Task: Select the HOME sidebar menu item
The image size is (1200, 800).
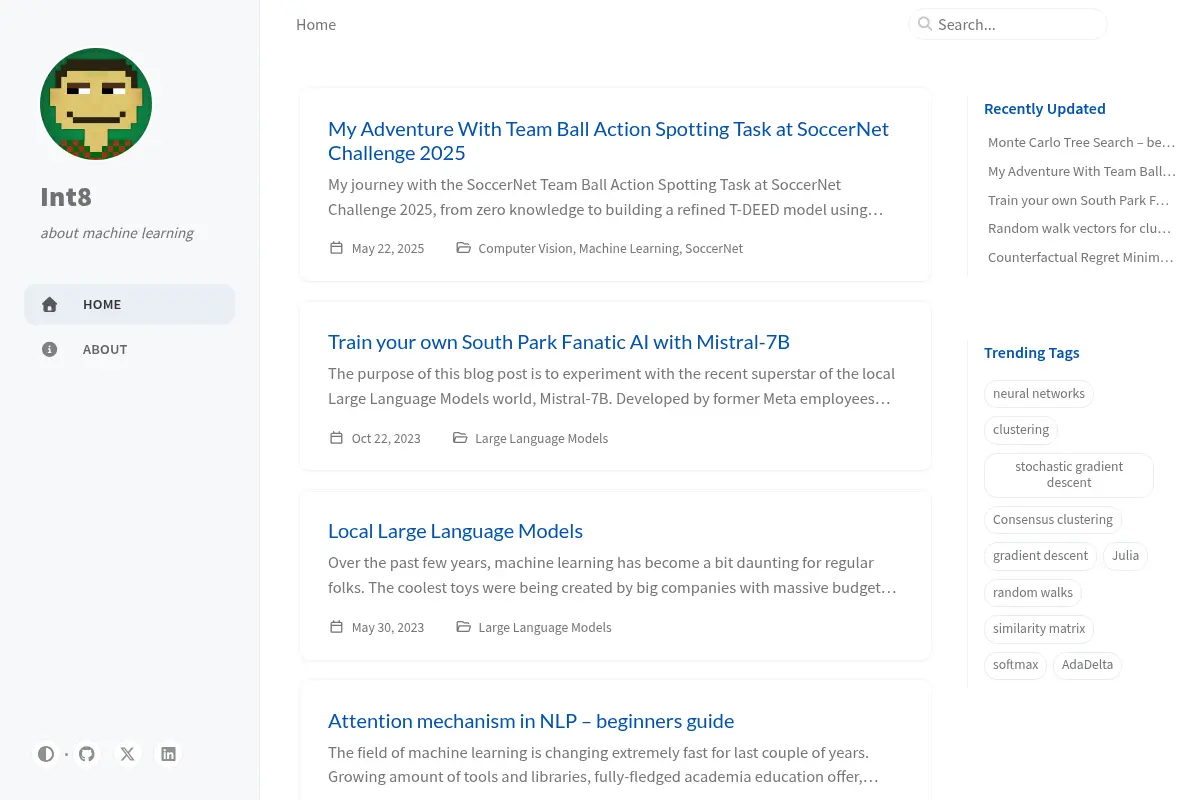Action: (x=130, y=304)
